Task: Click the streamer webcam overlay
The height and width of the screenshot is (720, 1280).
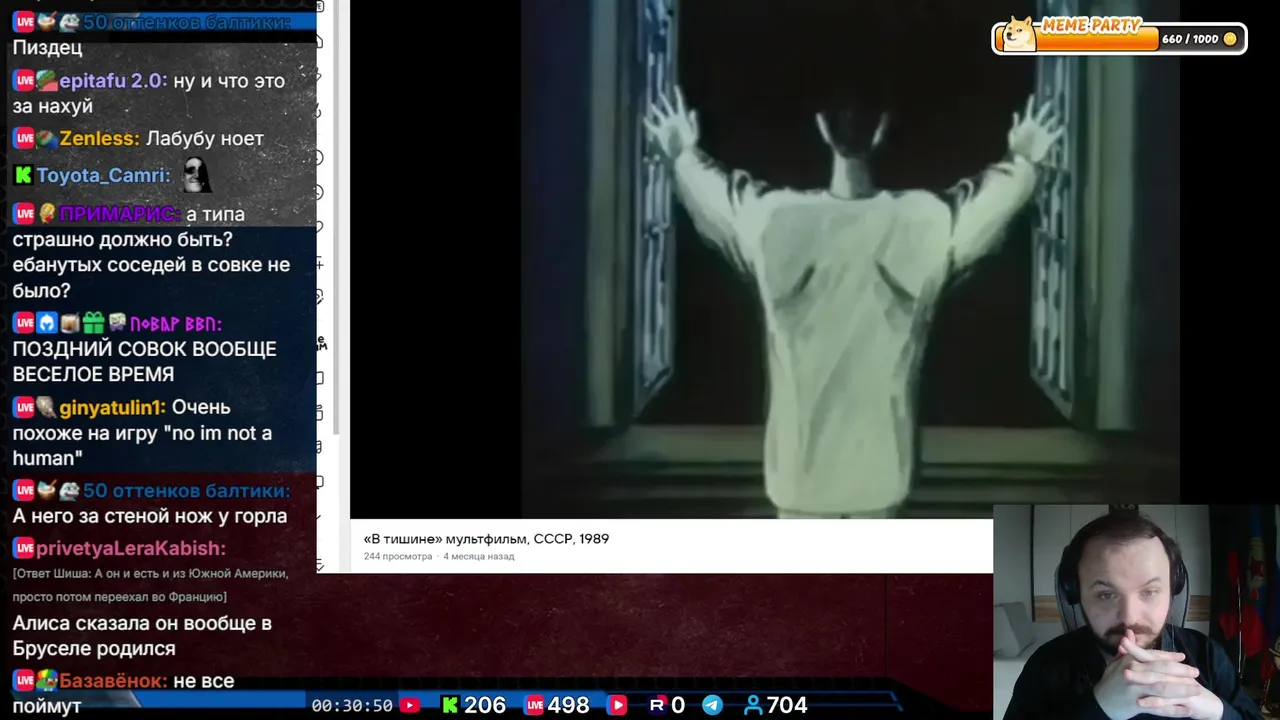Action: [x=1136, y=612]
